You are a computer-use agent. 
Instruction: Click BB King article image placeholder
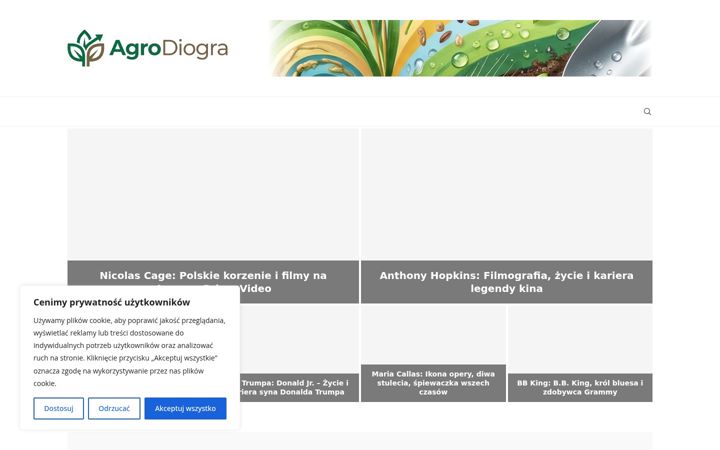click(x=580, y=340)
